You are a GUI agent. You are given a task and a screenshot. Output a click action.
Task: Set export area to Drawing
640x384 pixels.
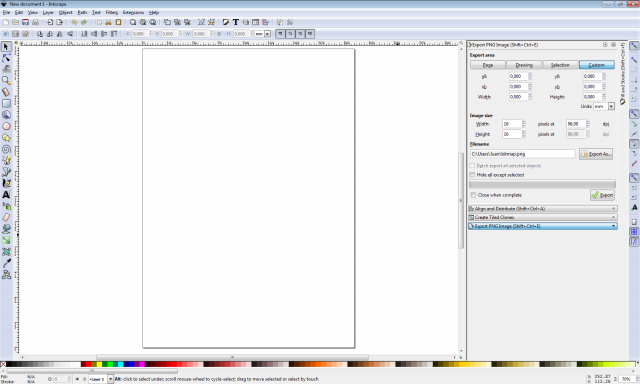524,65
